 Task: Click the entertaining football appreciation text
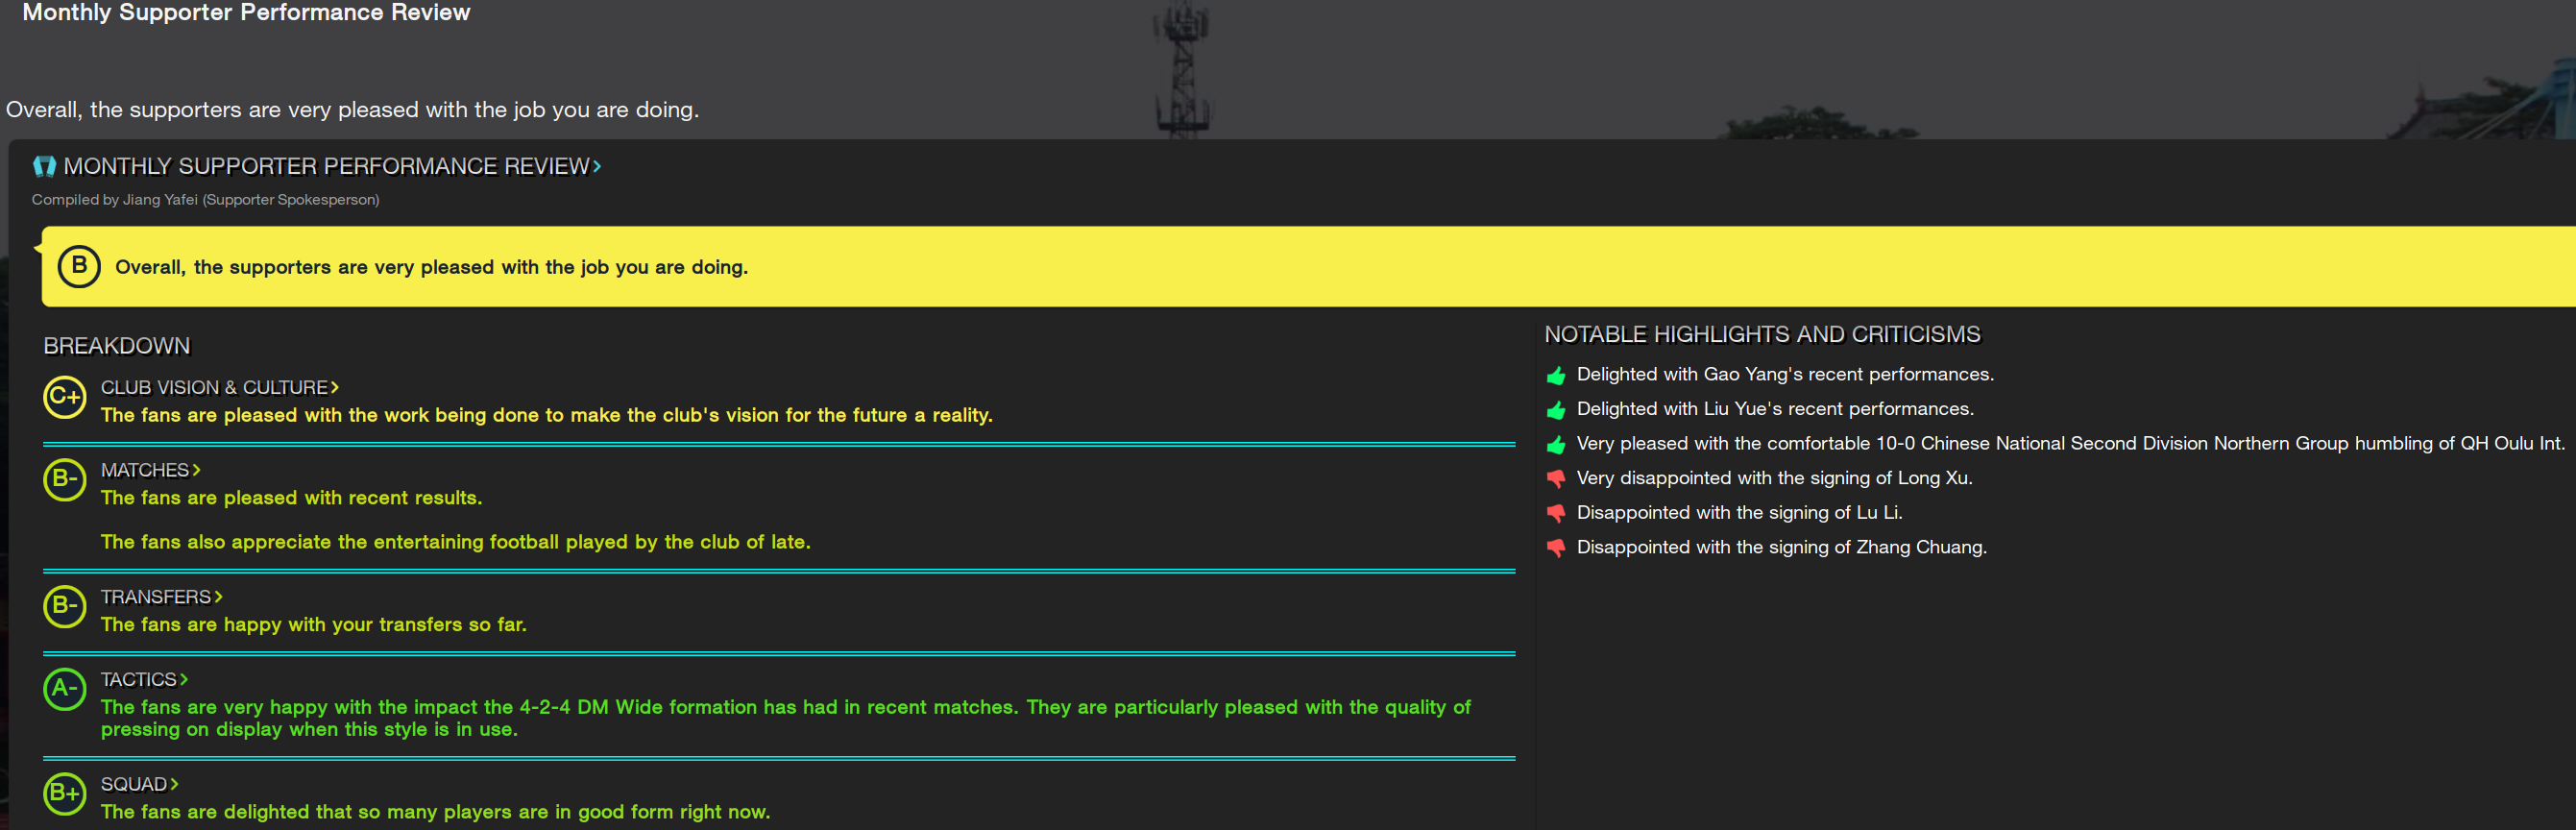[x=455, y=541]
